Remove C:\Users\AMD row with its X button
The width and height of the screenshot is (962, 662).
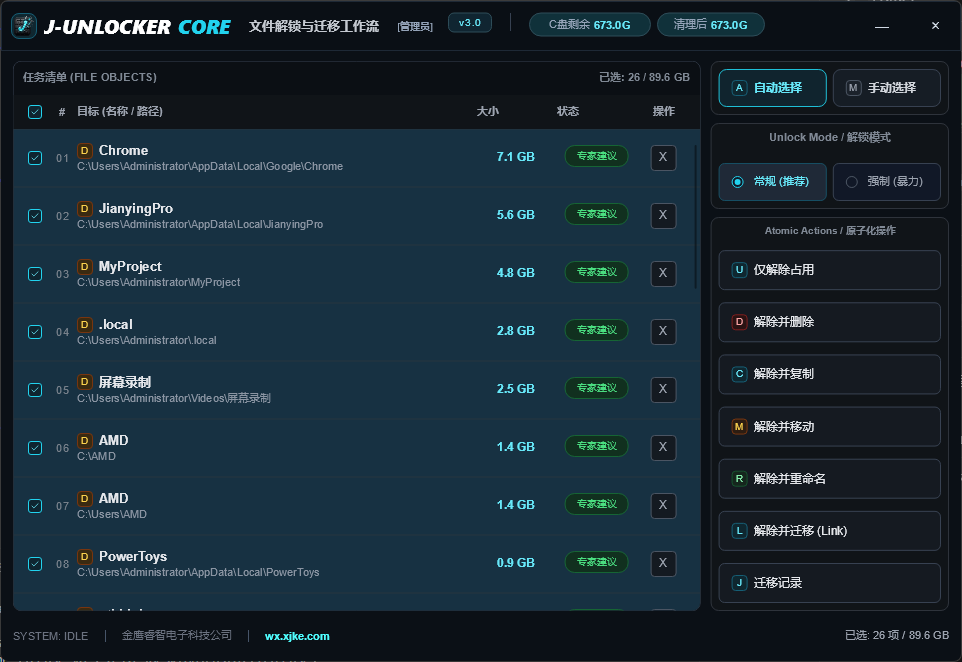coord(663,505)
